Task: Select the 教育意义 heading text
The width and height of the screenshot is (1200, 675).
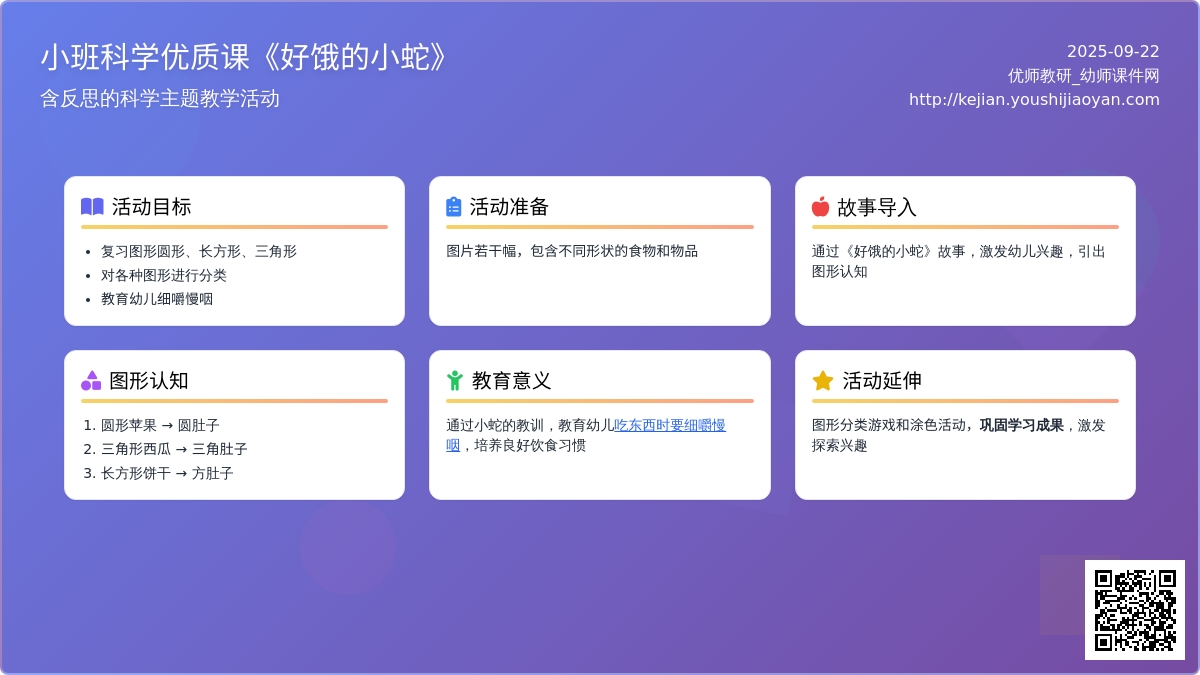Action: 511,381
